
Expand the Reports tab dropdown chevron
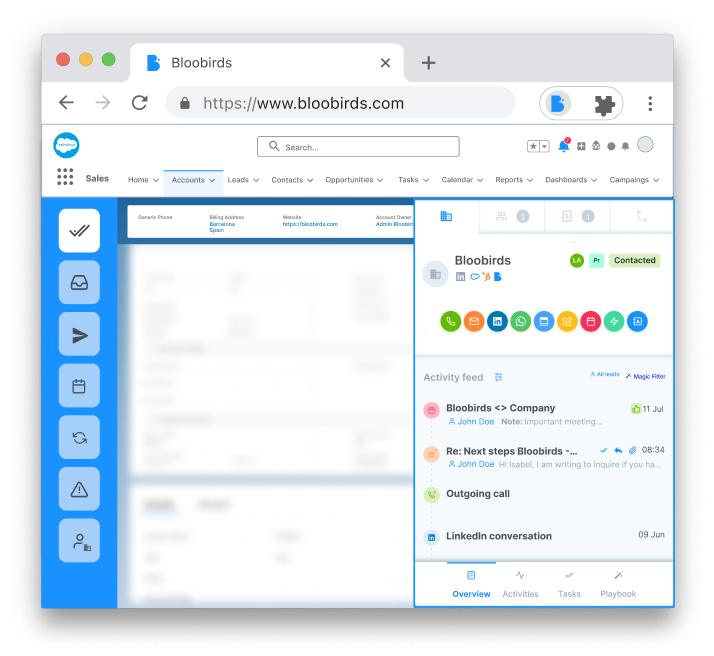click(530, 180)
